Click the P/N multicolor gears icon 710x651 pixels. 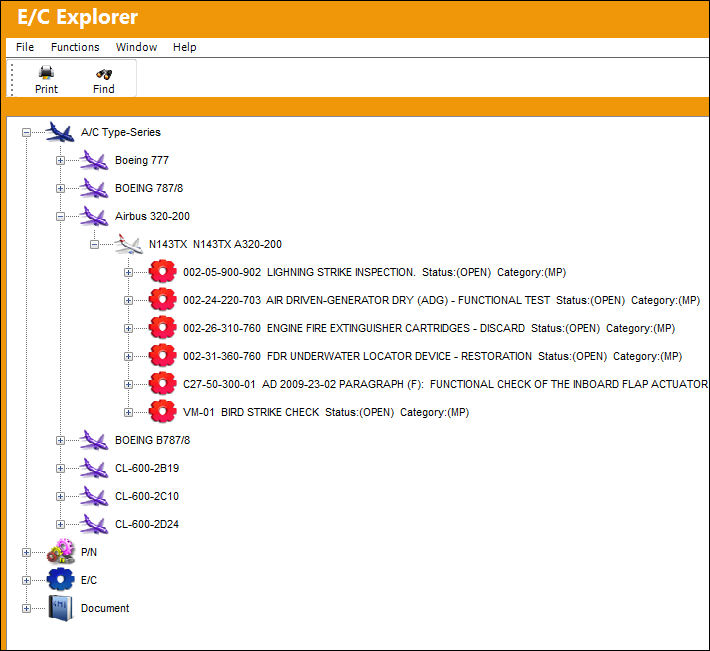[x=60, y=551]
